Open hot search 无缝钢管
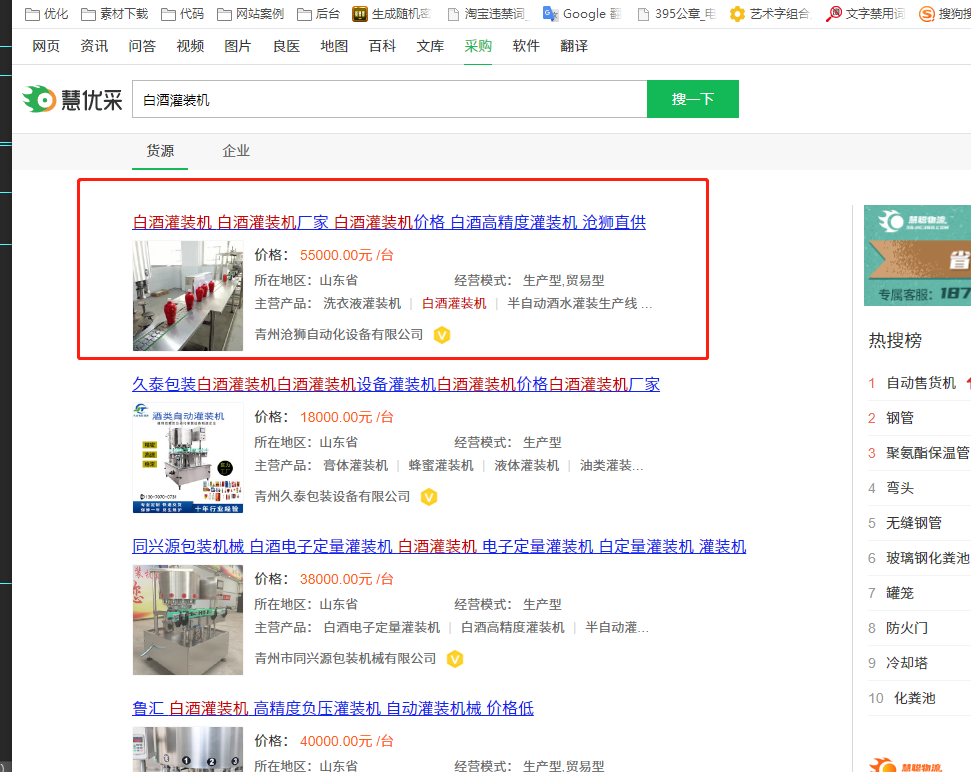The image size is (971, 772). (x=914, y=523)
